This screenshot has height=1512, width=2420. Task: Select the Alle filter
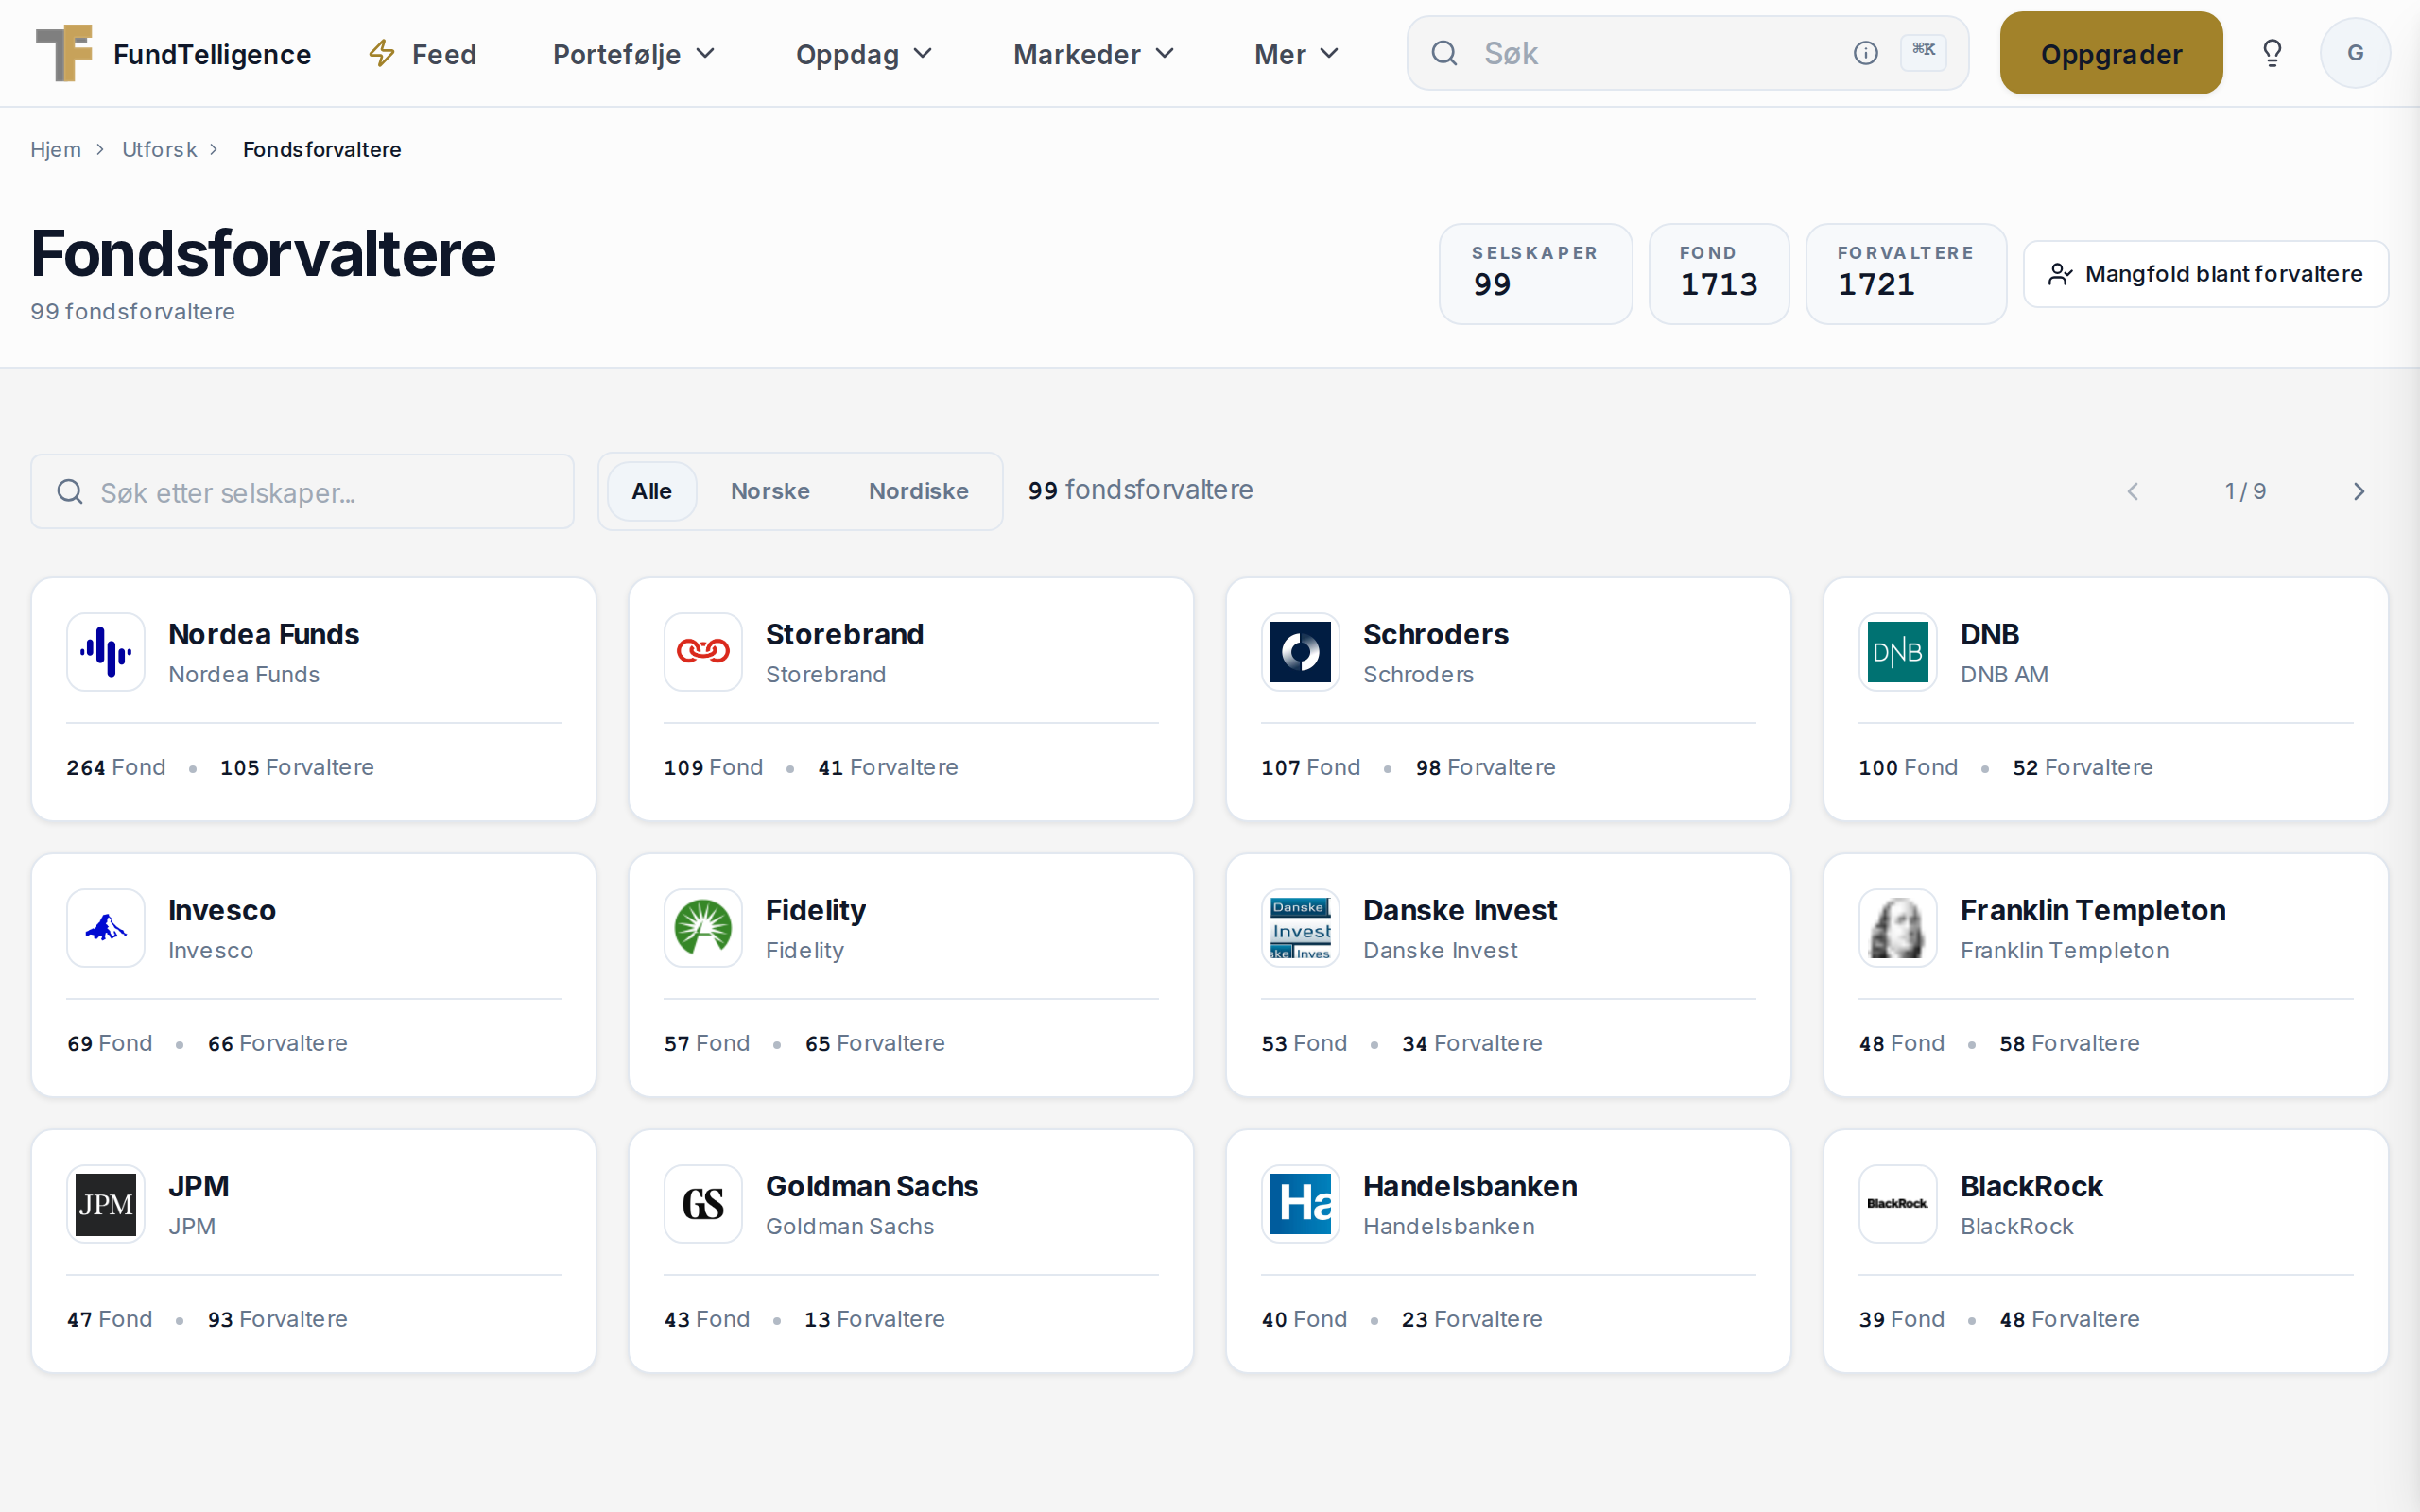[x=652, y=491]
